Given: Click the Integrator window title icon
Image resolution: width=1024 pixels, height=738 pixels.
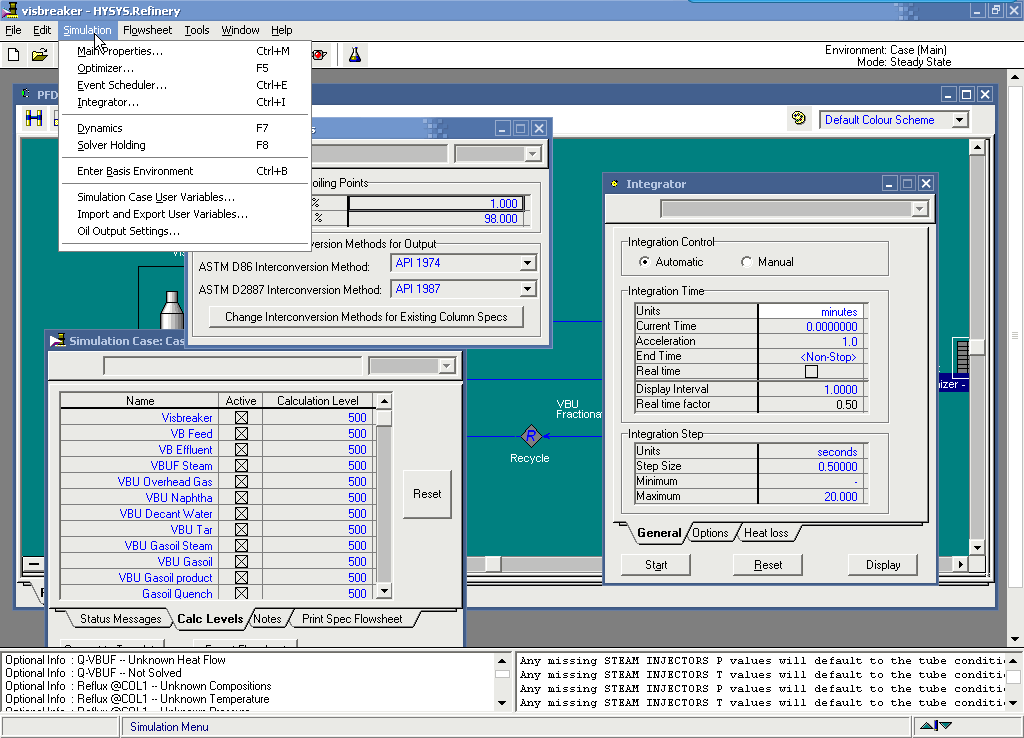Looking at the screenshot, I should coord(615,184).
